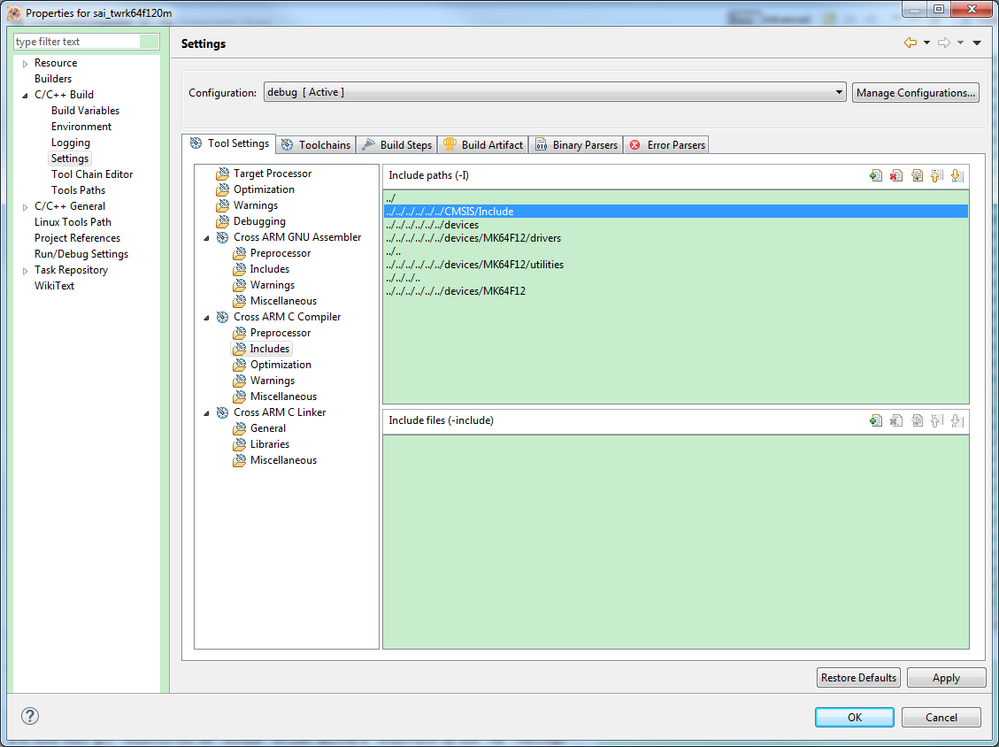Open WikiText page
Screen dimensions: 999x747
(x=54, y=286)
